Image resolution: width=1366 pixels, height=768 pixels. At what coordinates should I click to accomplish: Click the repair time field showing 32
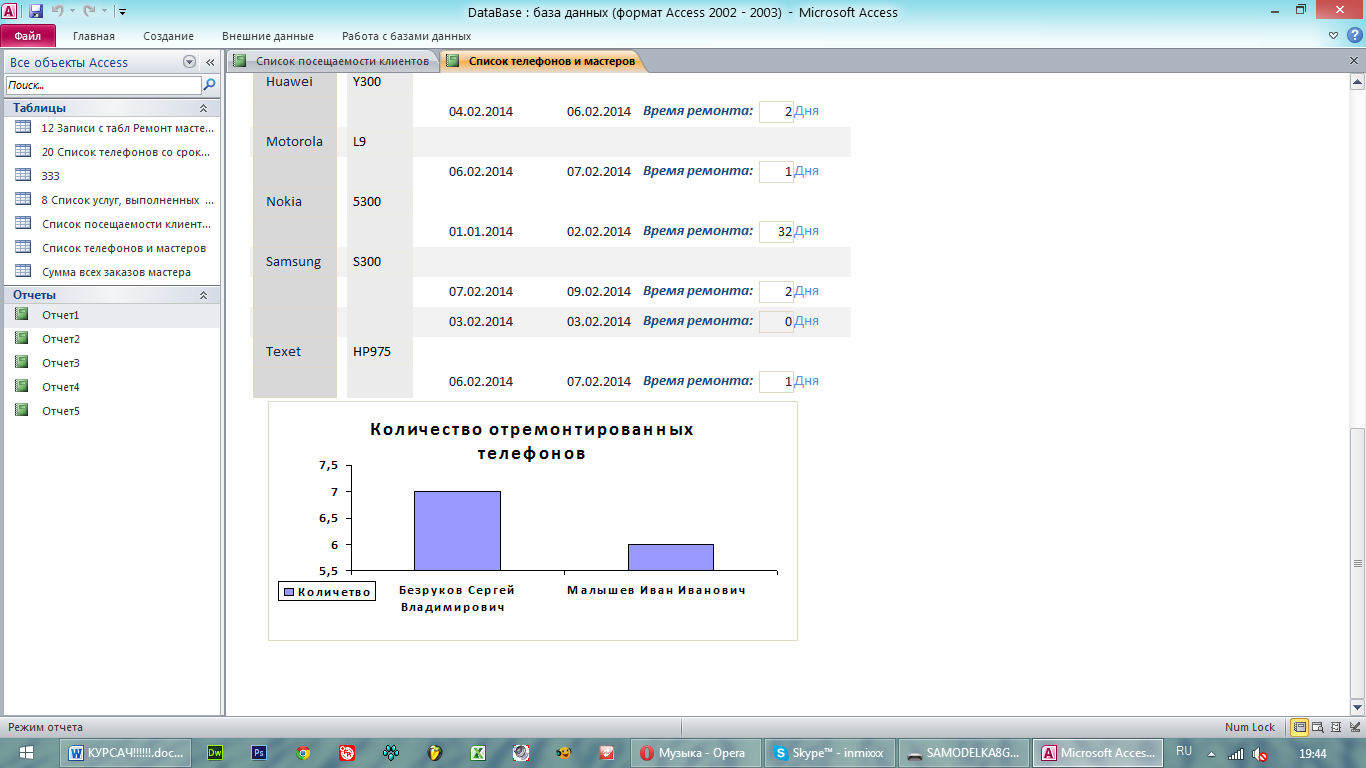[x=776, y=231]
